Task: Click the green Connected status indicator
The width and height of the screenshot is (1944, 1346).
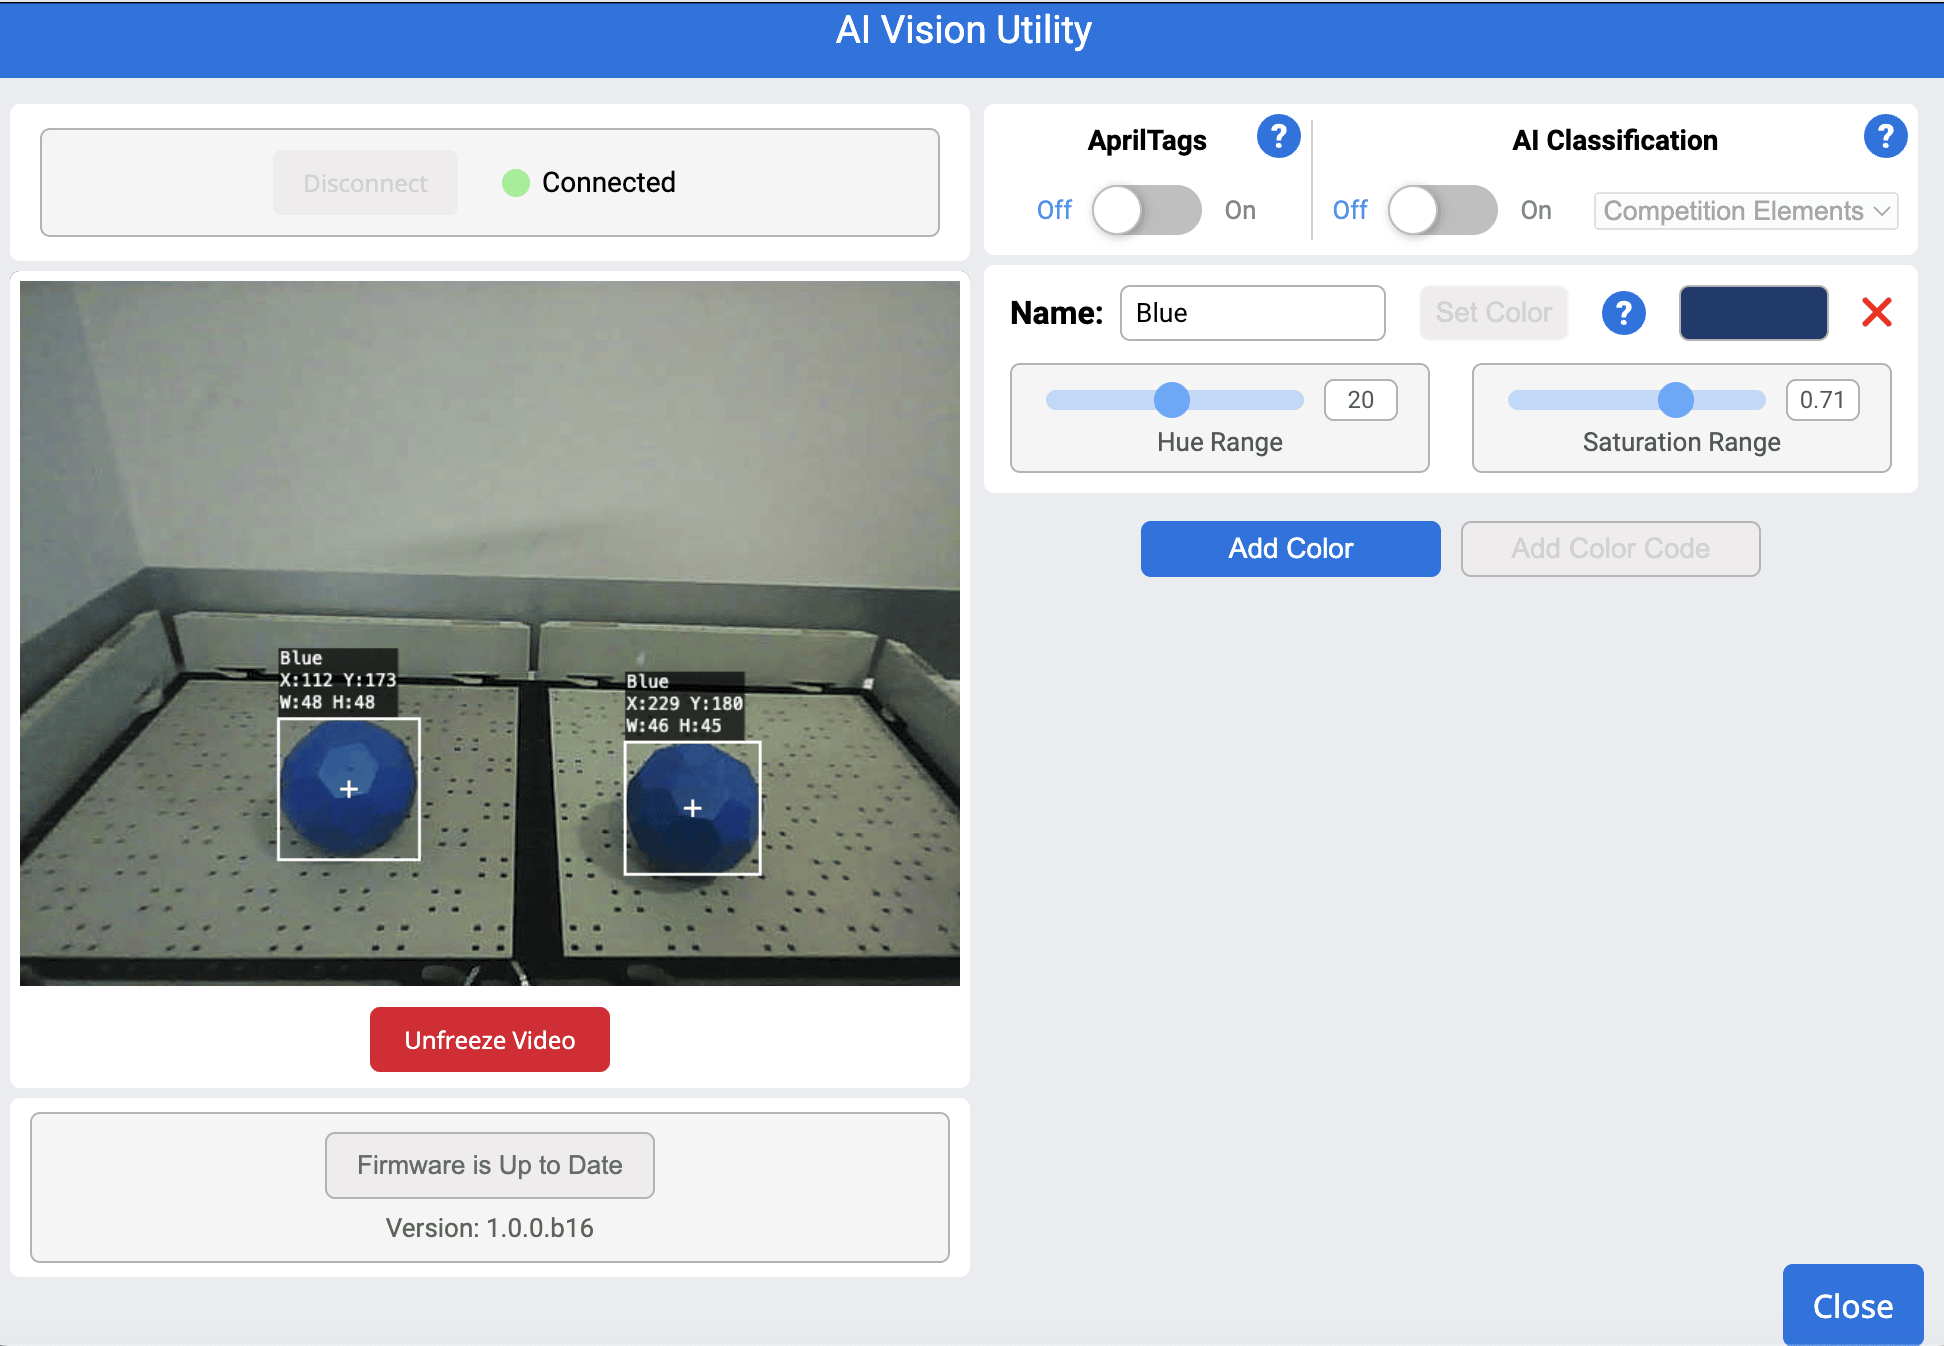Action: tap(515, 182)
